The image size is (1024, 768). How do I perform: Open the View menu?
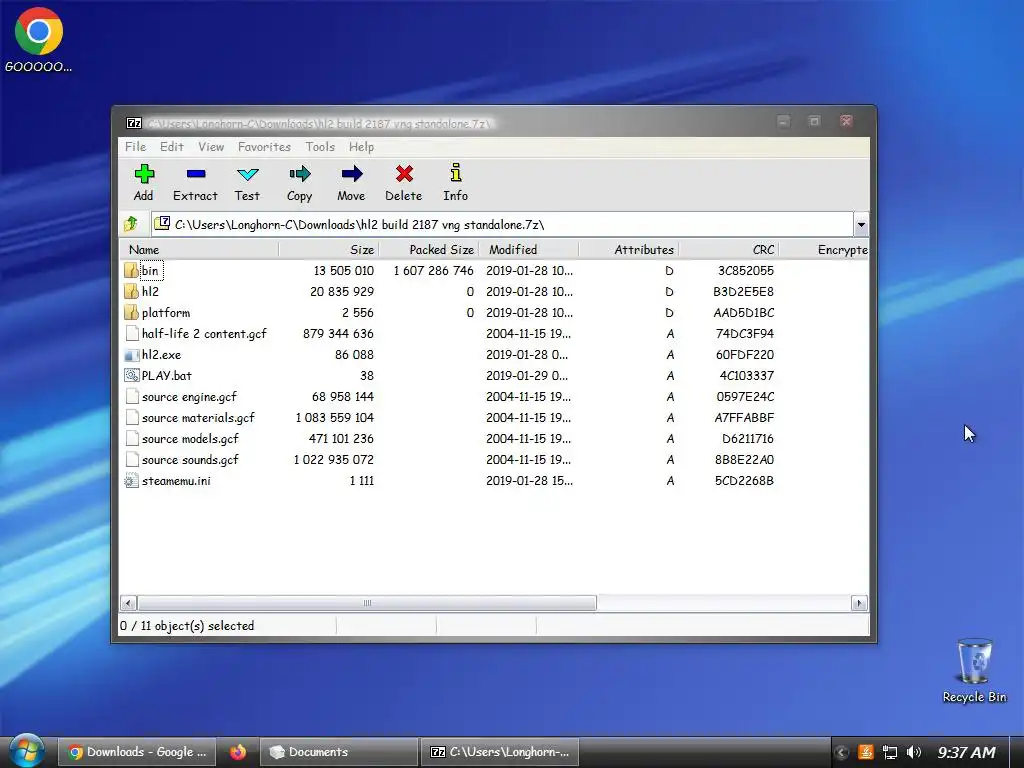[x=211, y=147]
